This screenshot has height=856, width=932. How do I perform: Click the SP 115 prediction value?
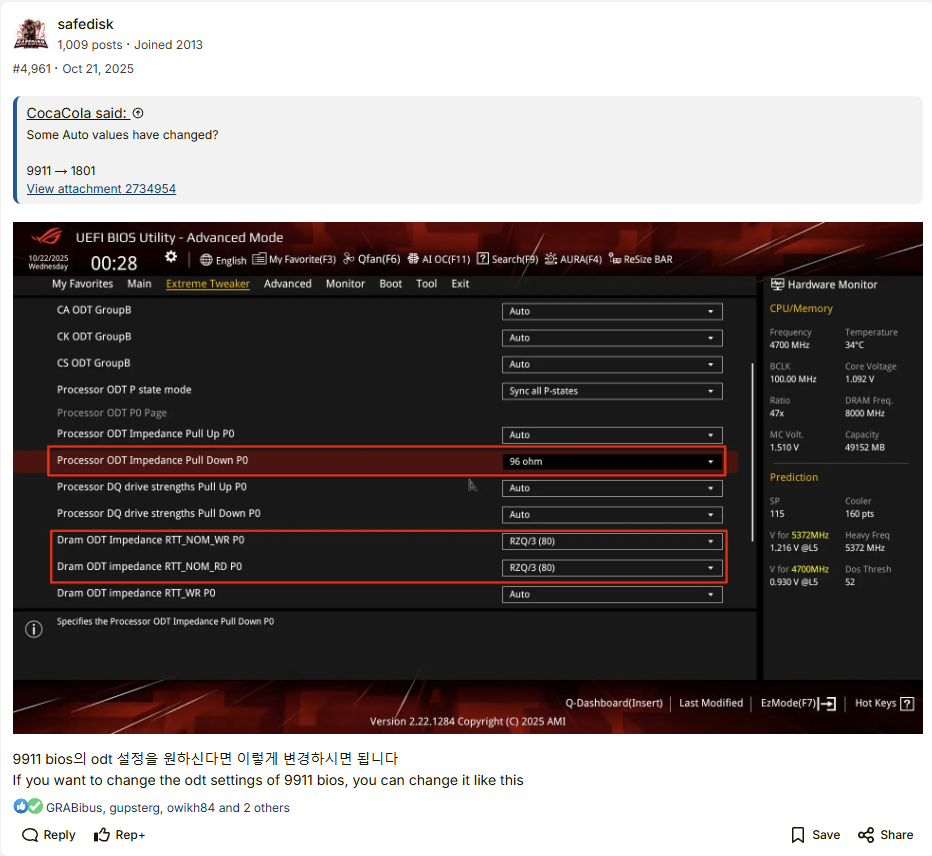pos(777,514)
